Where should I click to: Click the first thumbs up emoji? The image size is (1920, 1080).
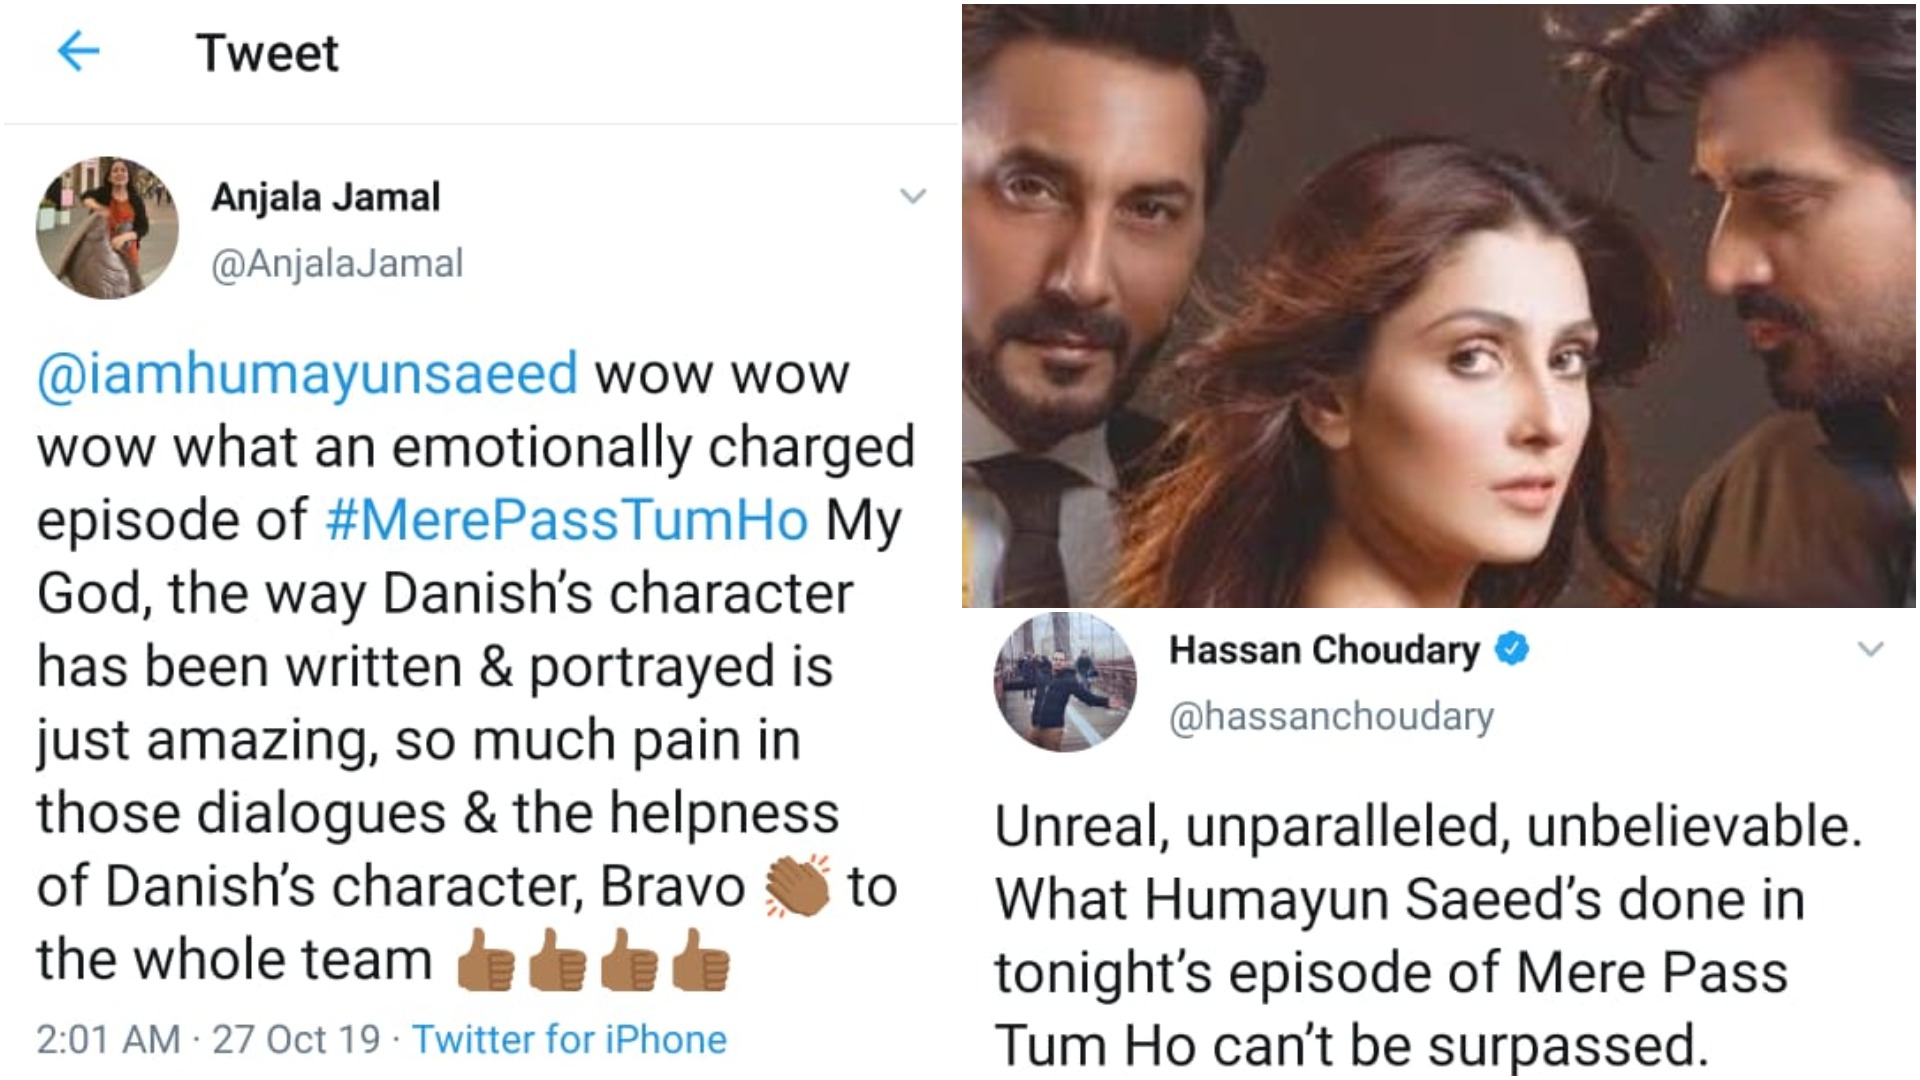pyautogui.click(x=485, y=960)
